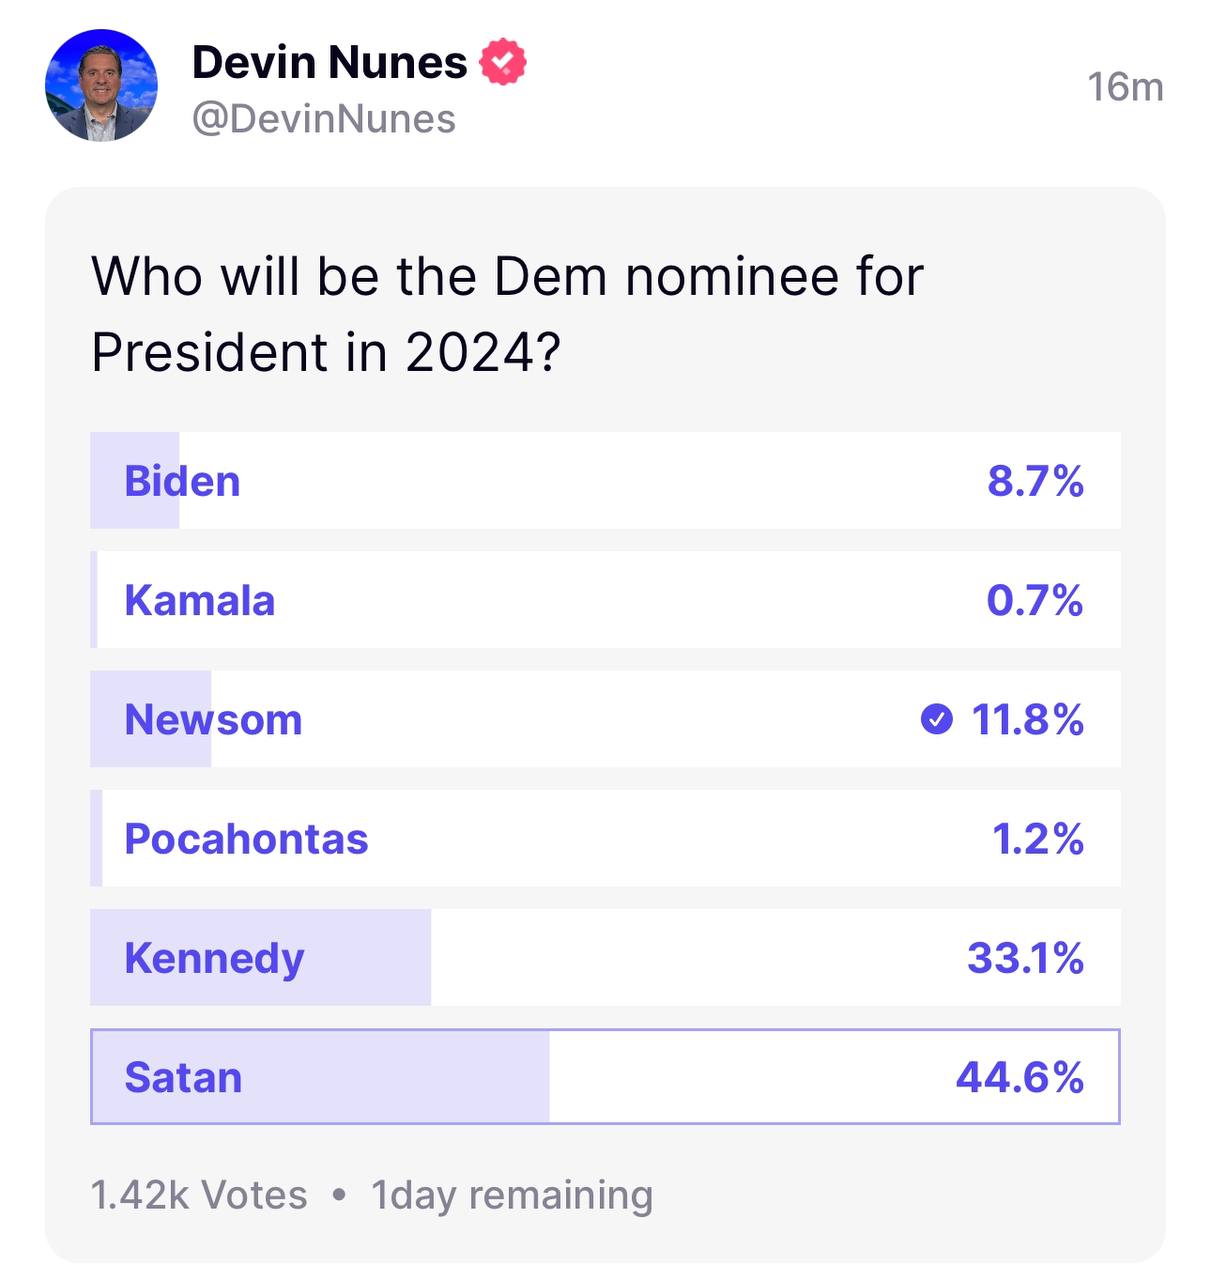Click the poll question text
The height and width of the screenshot is (1280, 1211).
pyautogui.click(x=508, y=314)
